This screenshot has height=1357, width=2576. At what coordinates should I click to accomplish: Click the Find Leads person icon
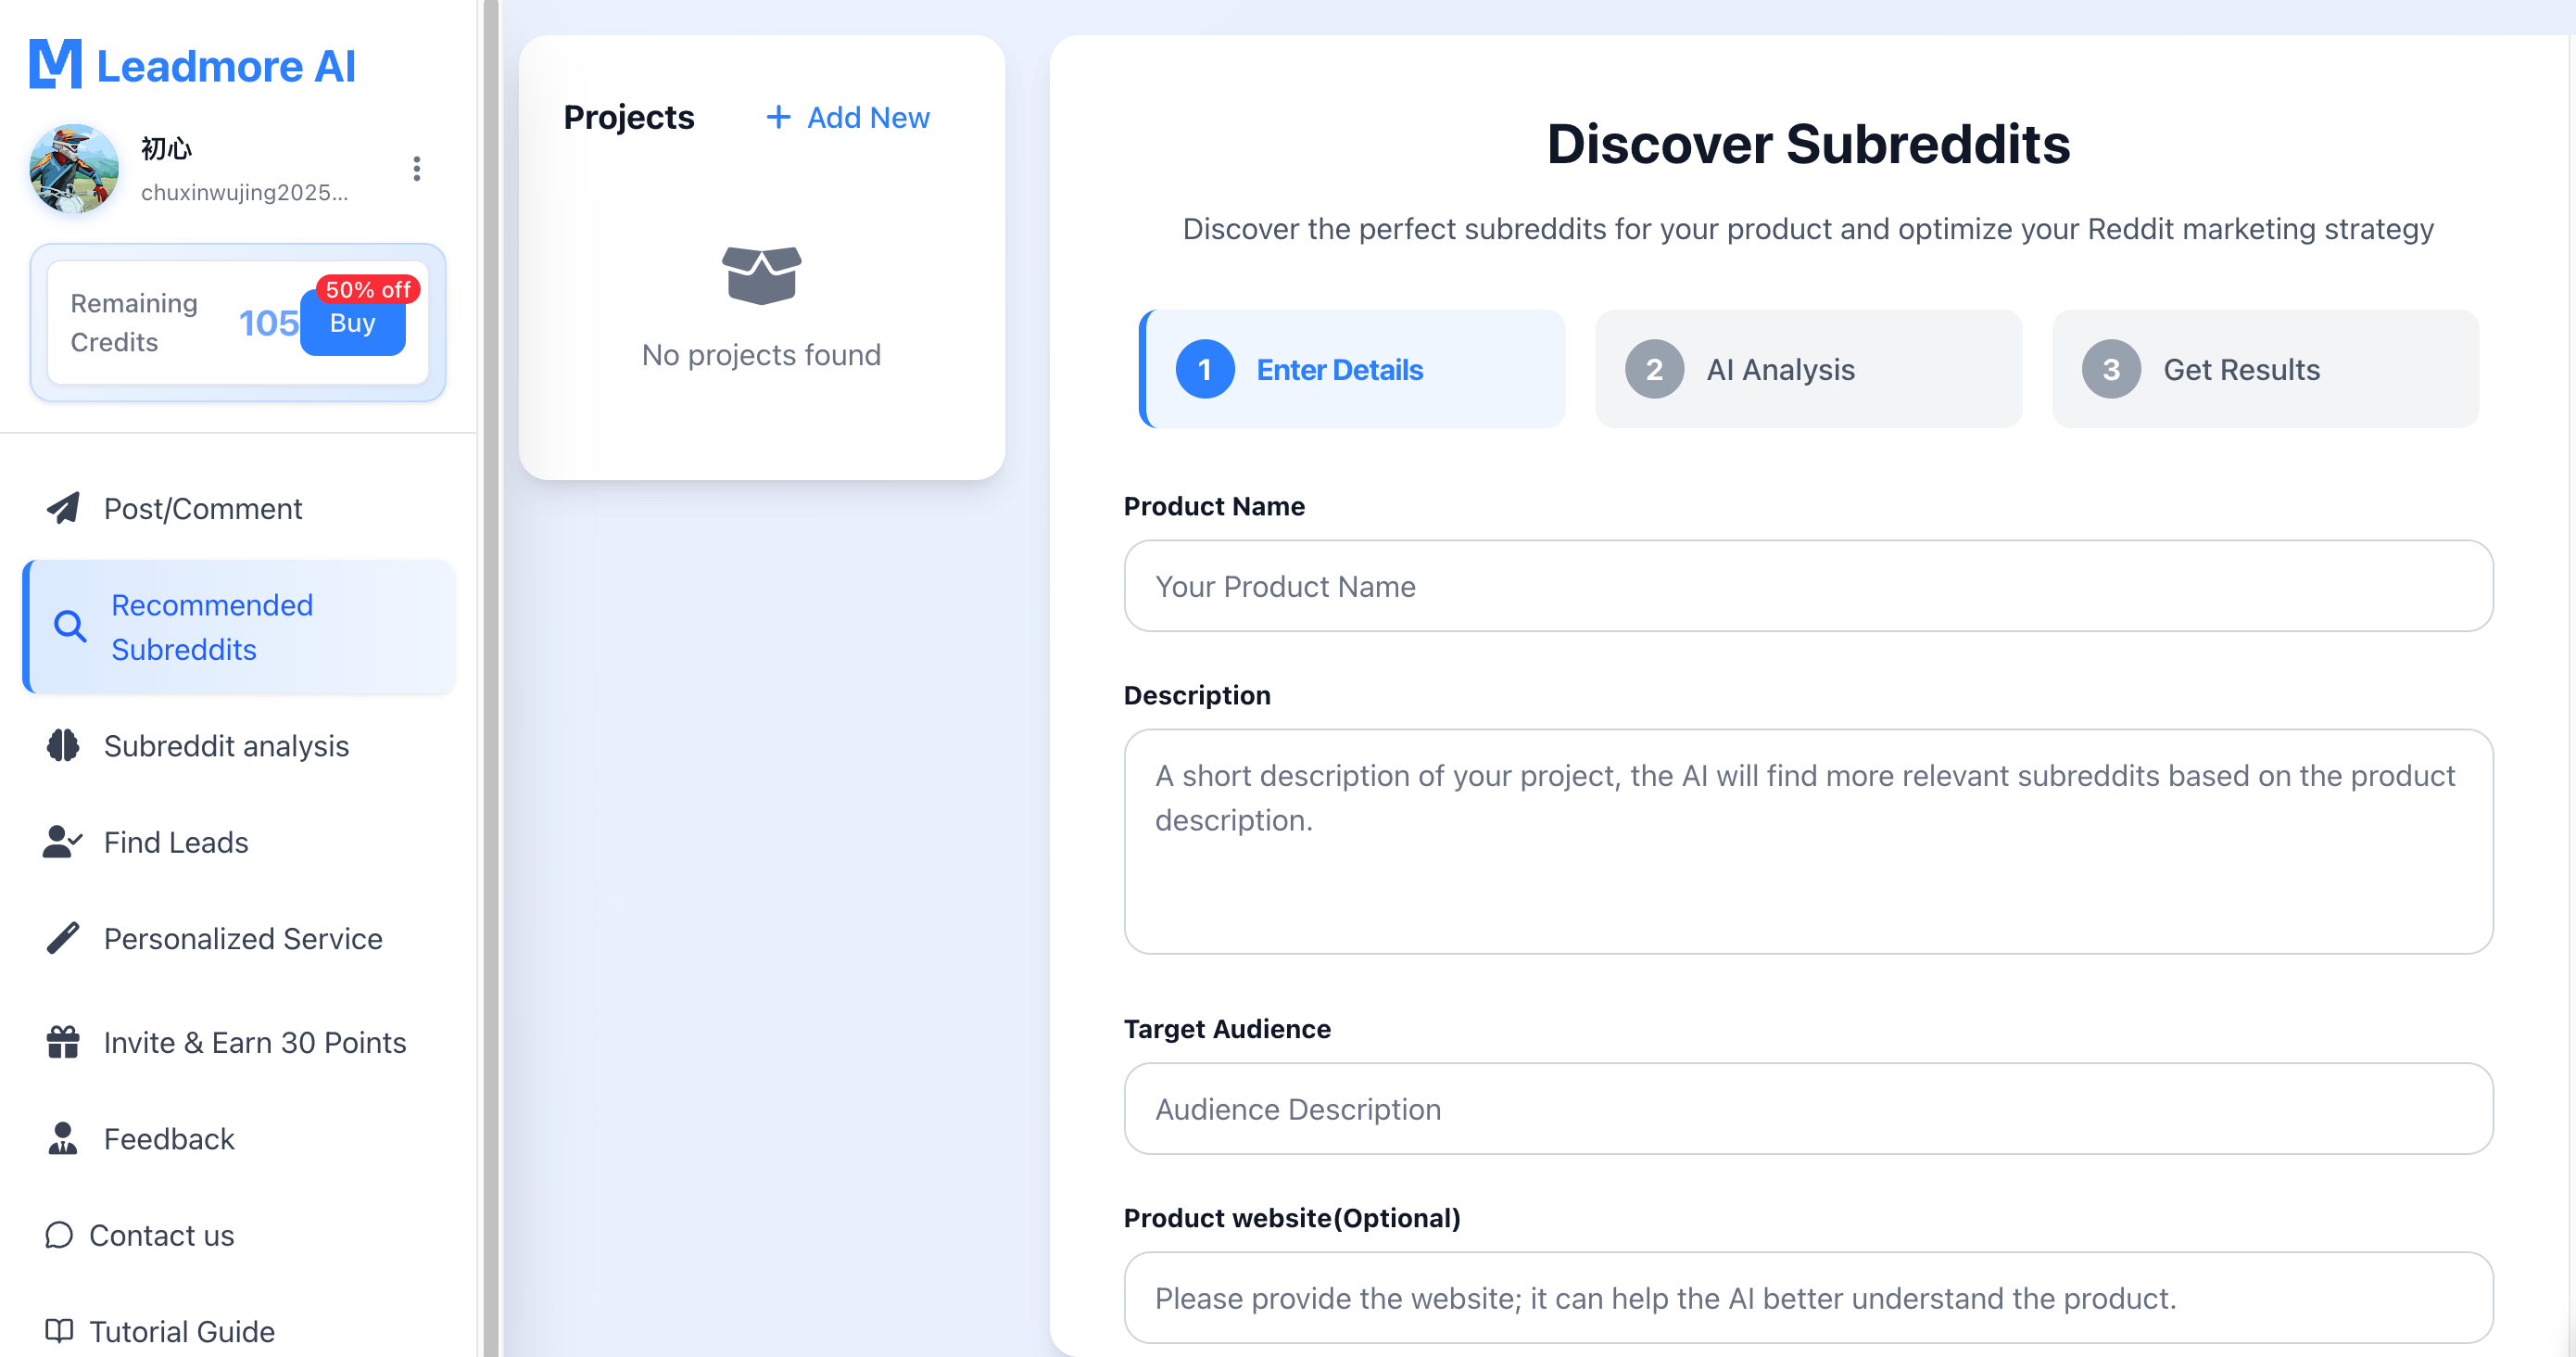(x=63, y=842)
